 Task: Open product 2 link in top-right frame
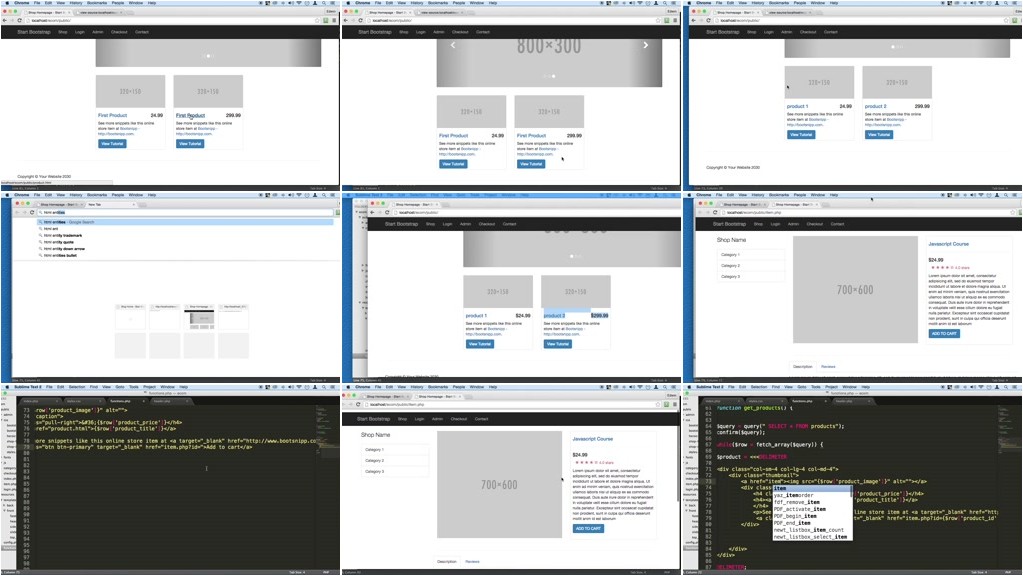876,106
